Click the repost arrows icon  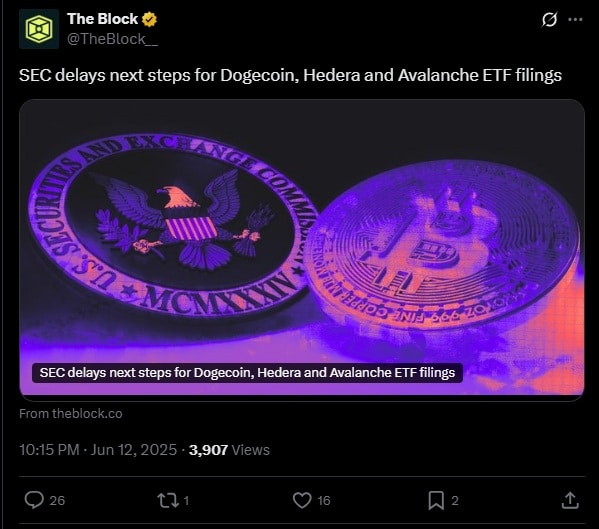[x=168, y=500]
